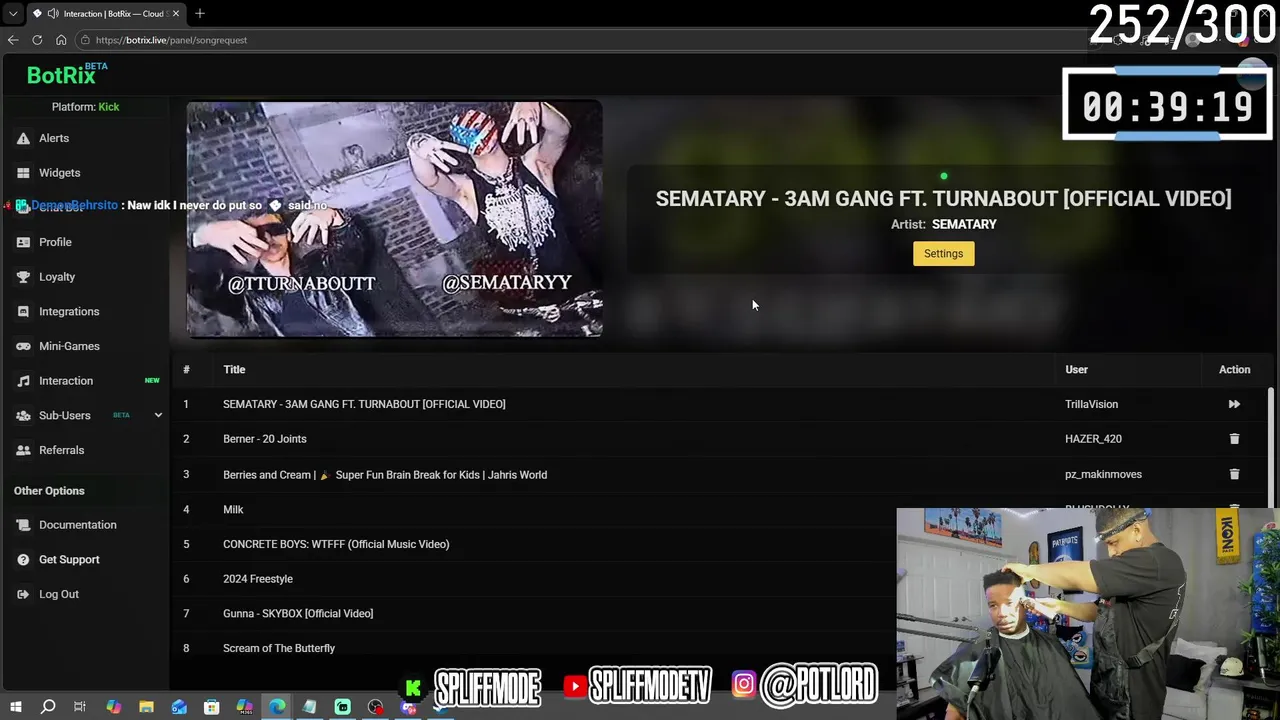Open Widgets section in sidebar
Viewport: 1280px width, 720px height.
[59, 173]
